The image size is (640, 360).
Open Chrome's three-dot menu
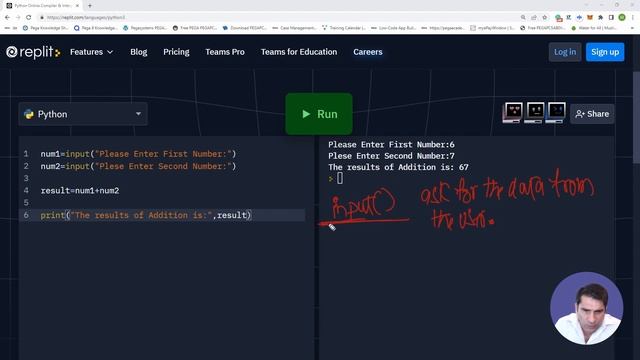coord(633,18)
